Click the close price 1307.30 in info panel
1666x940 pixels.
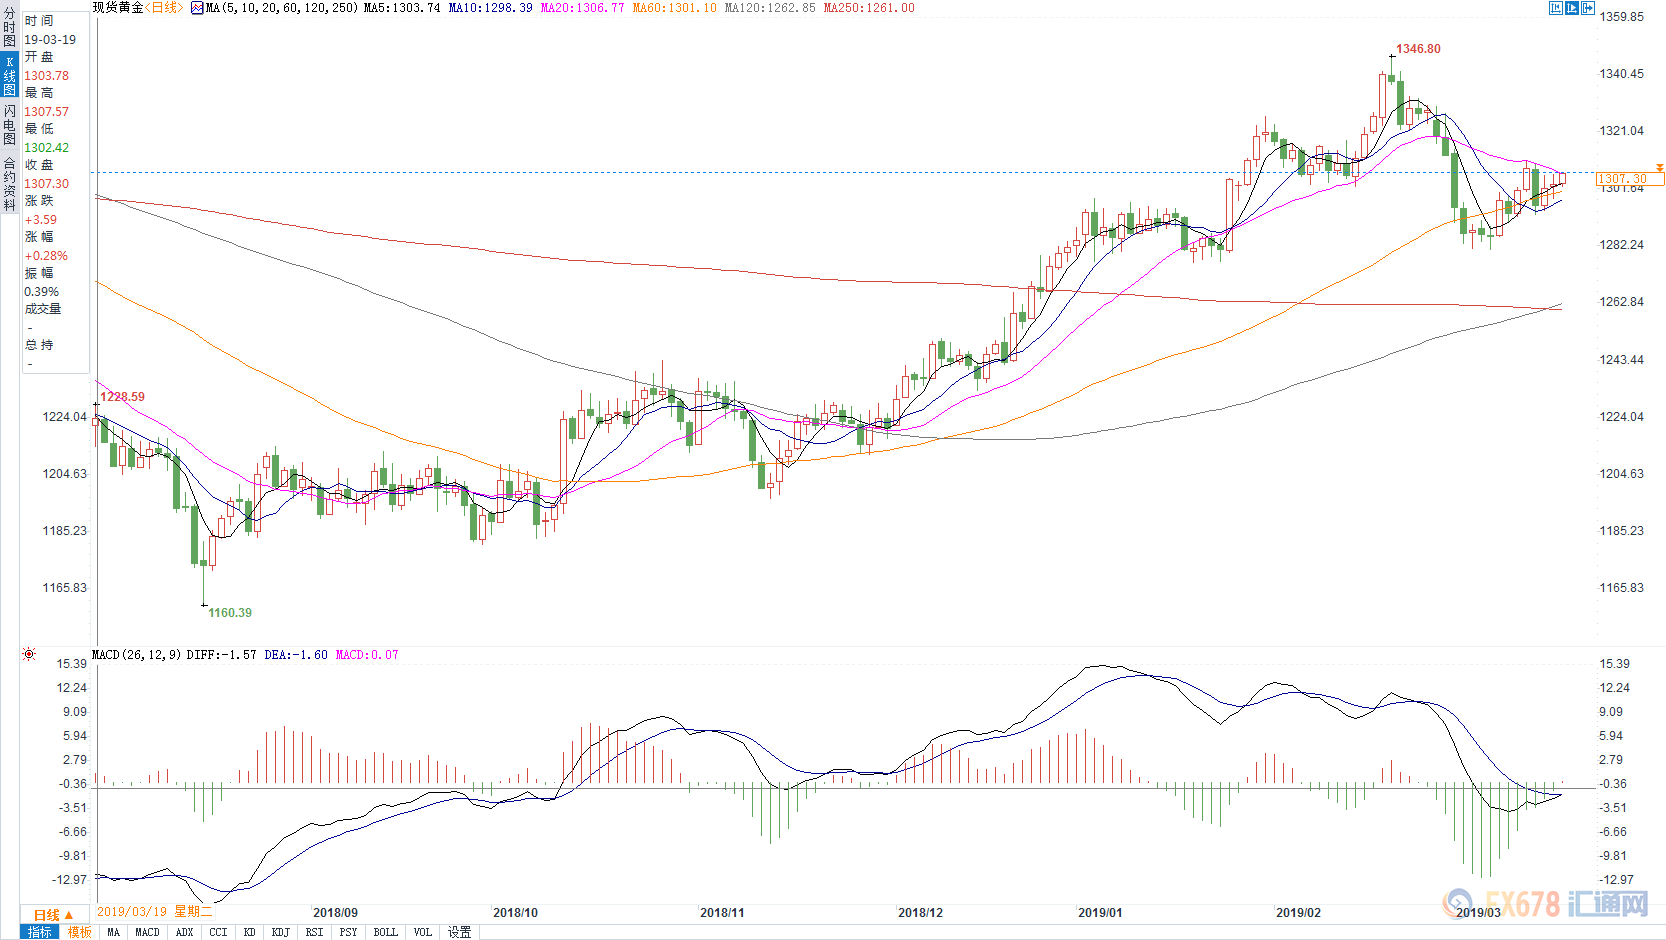coord(47,184)
